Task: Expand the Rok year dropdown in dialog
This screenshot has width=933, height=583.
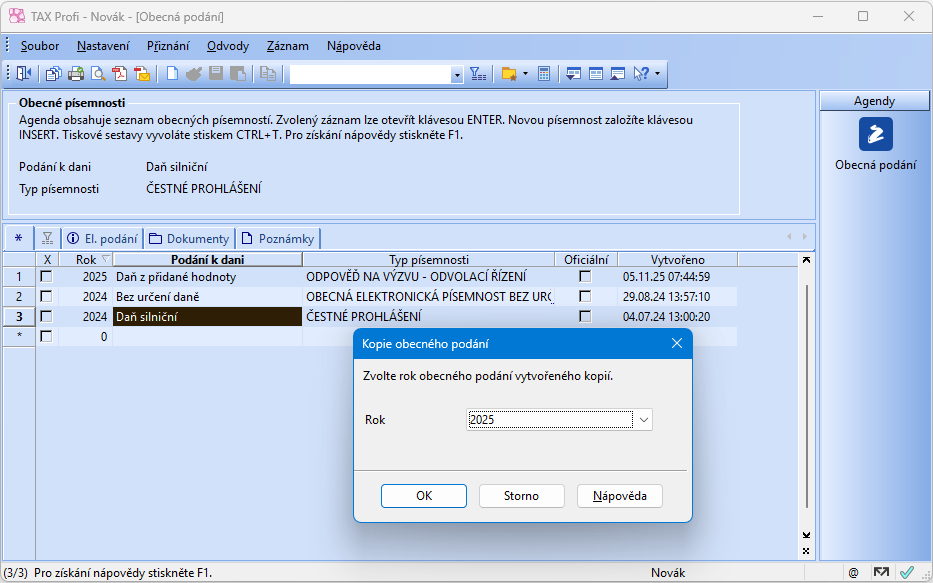Action: 644,420
